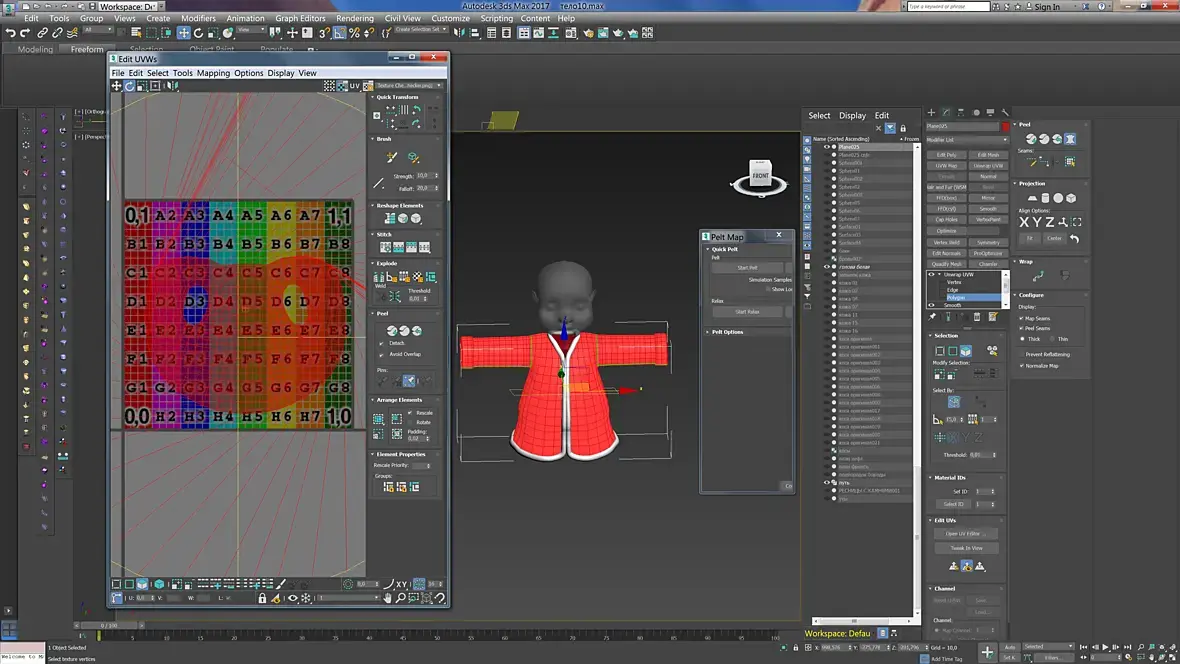
Task: Select the Edge sub-object in modifier stack
Action: click(953, 290)
